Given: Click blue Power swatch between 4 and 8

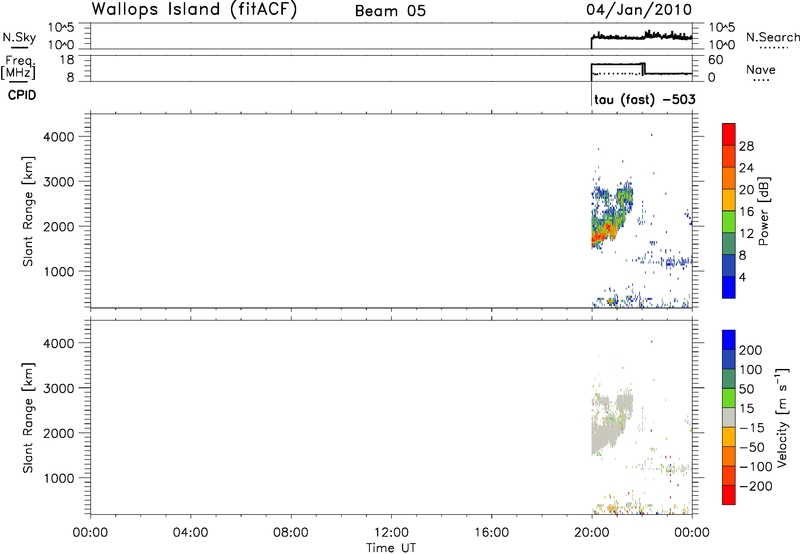Looking at the screenshot, I should [729, 265].
